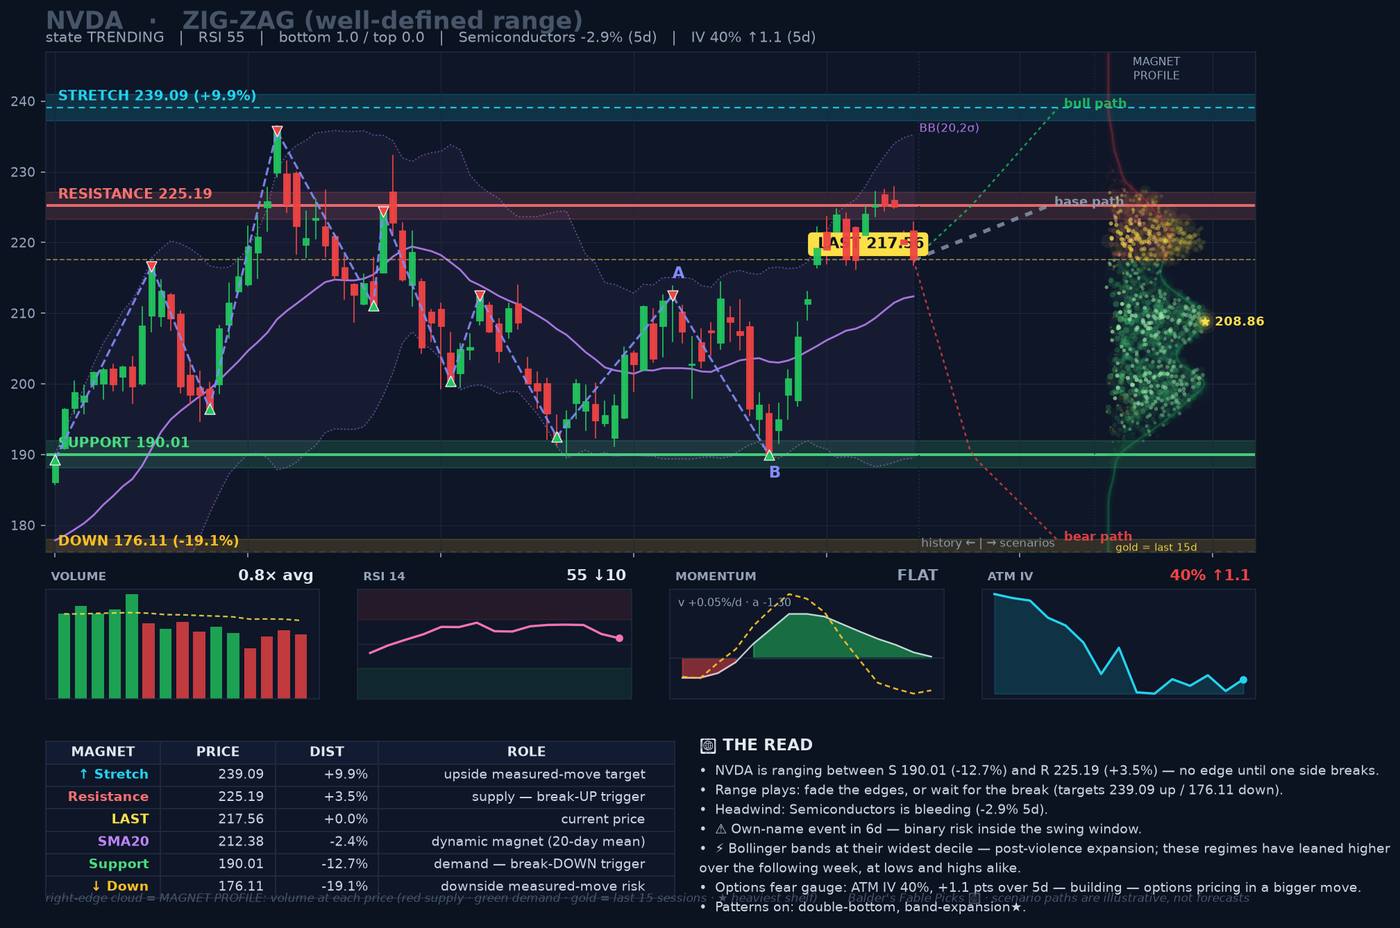Image resolution: width=1400 pixels, height=928 pixels.
Task: Click 'Semiconductors -2.9% (5d)' in the header
Action: pyautogui.click(x=557, y=37)
